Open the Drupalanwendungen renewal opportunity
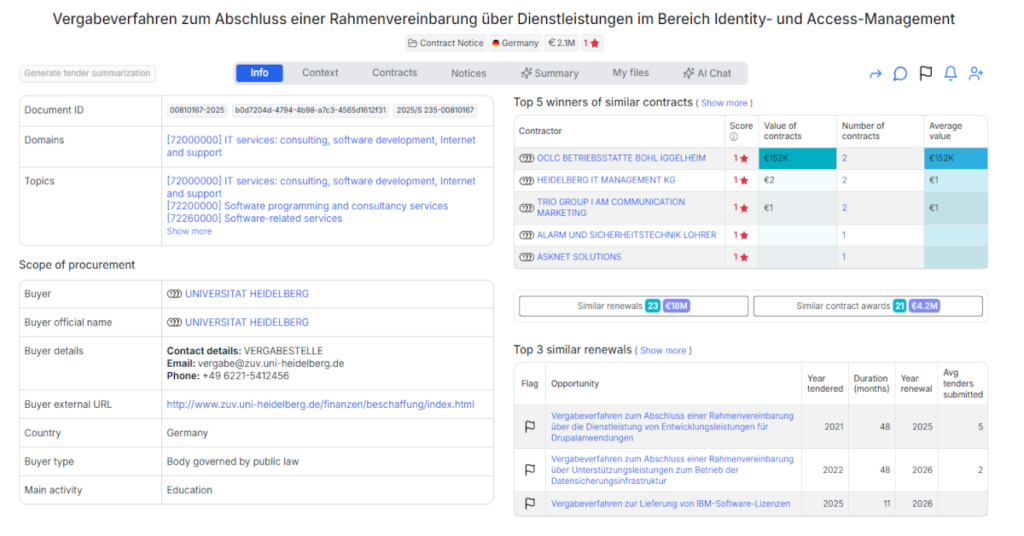The height and width of the screenshot is (536, 1024). click(x=672, y=427)
